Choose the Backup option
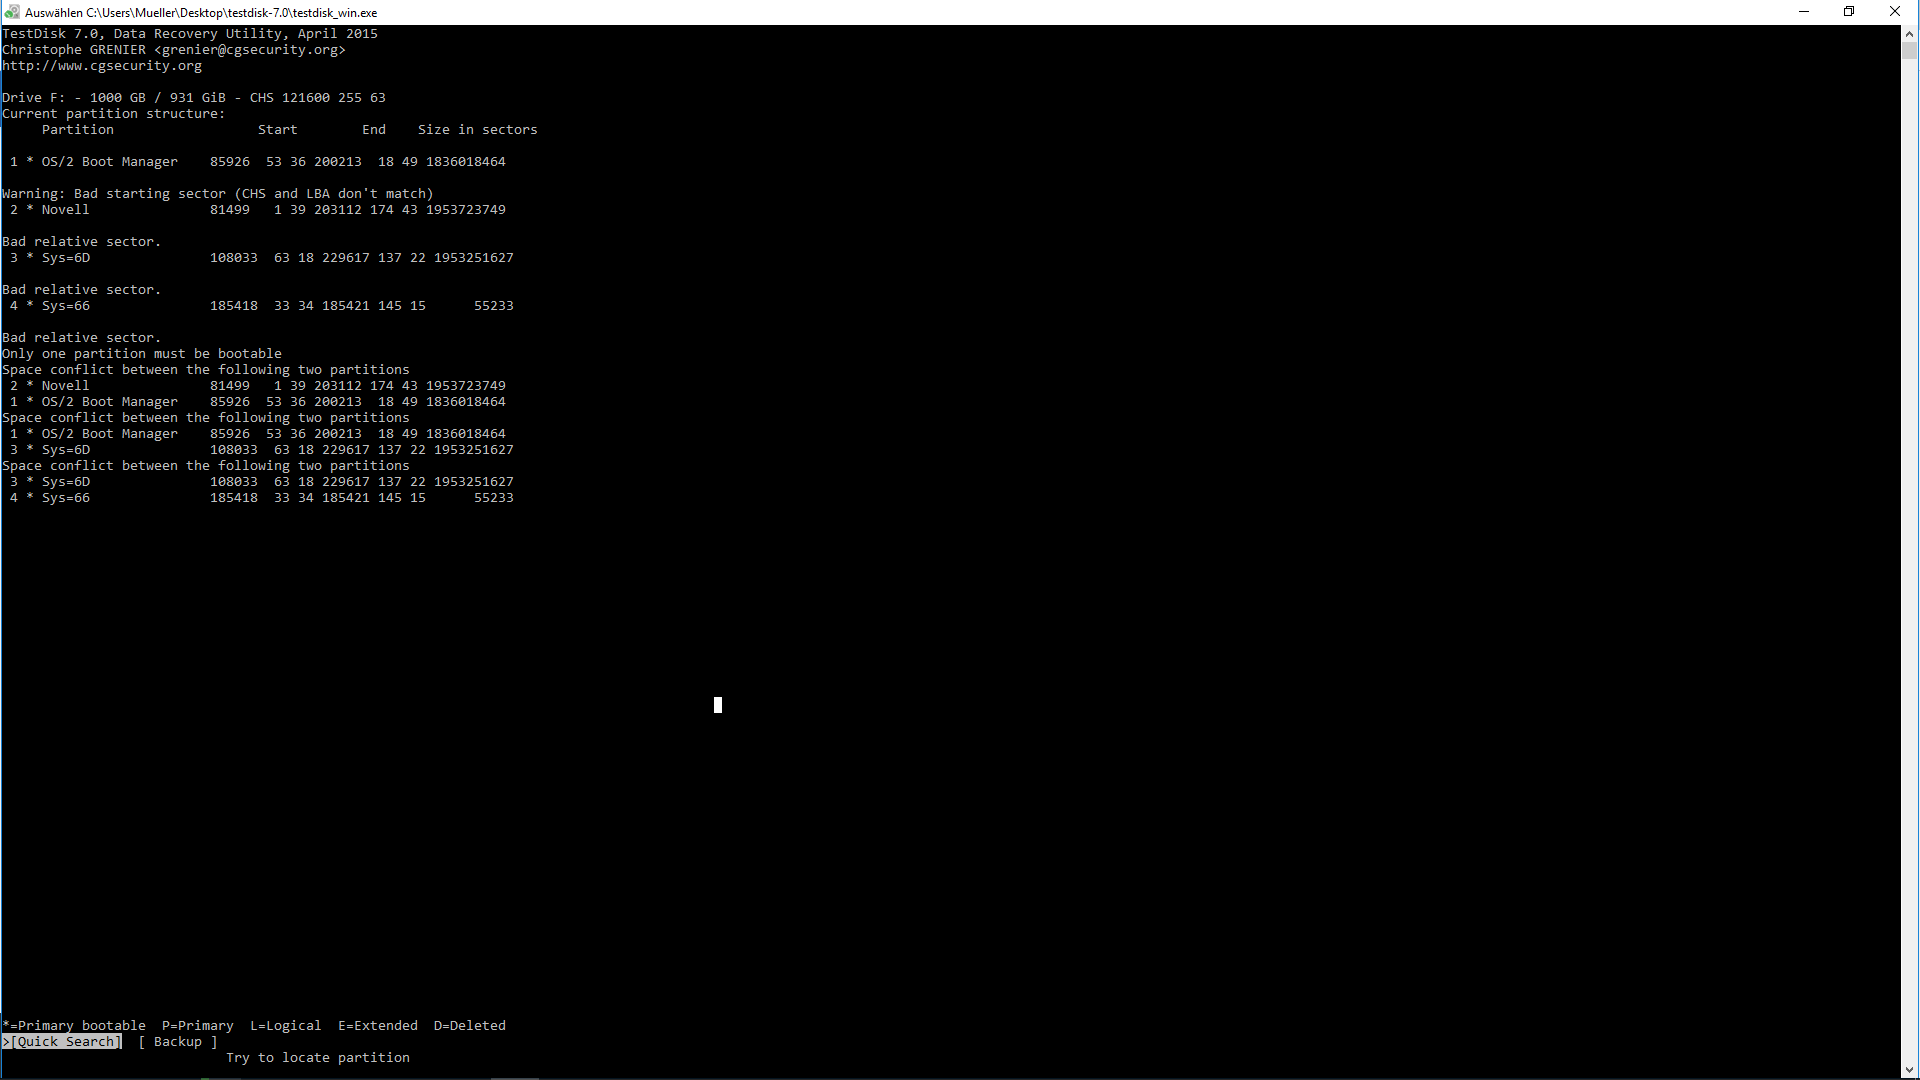Image resolution: width=1920 pixels, height=1080 pixels. (x=178, y=1042)
